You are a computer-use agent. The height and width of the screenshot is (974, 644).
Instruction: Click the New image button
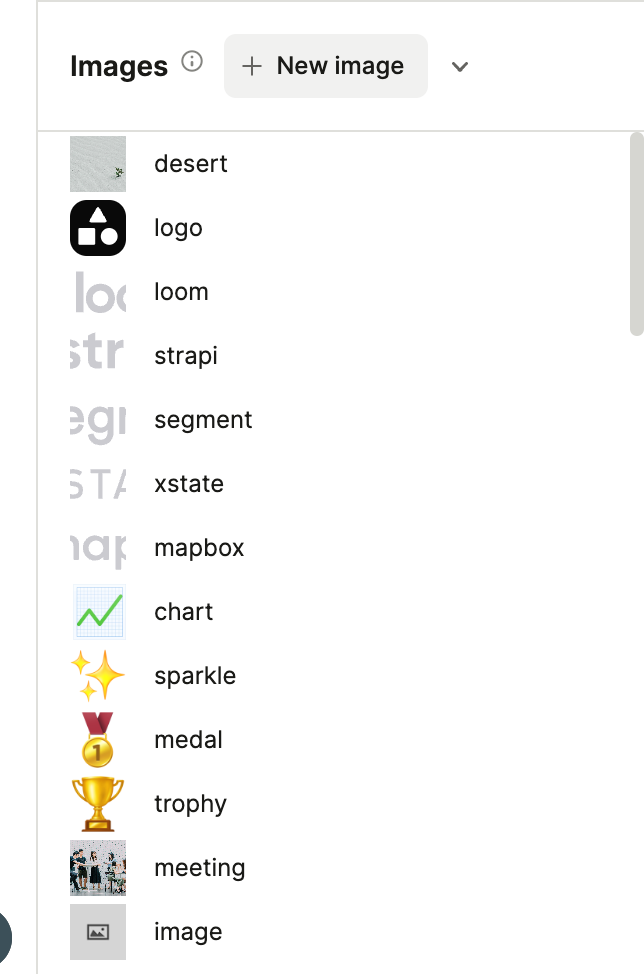326,66
